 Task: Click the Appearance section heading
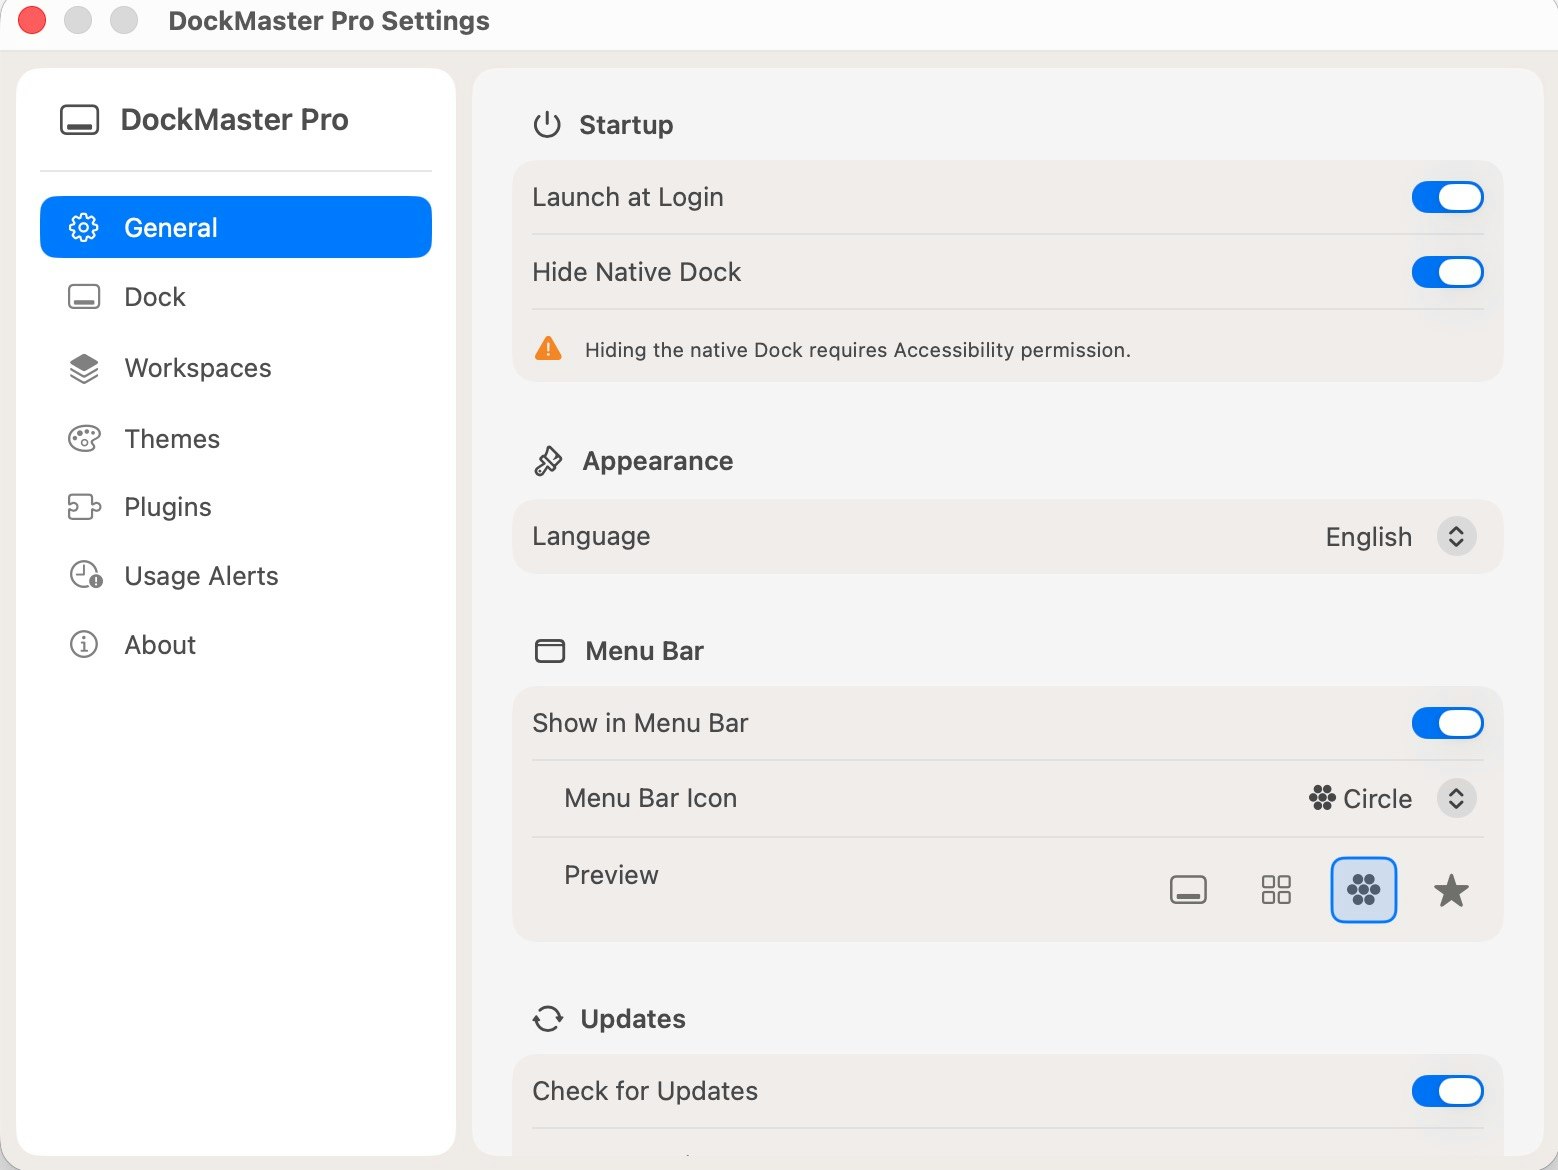point(658,461)
